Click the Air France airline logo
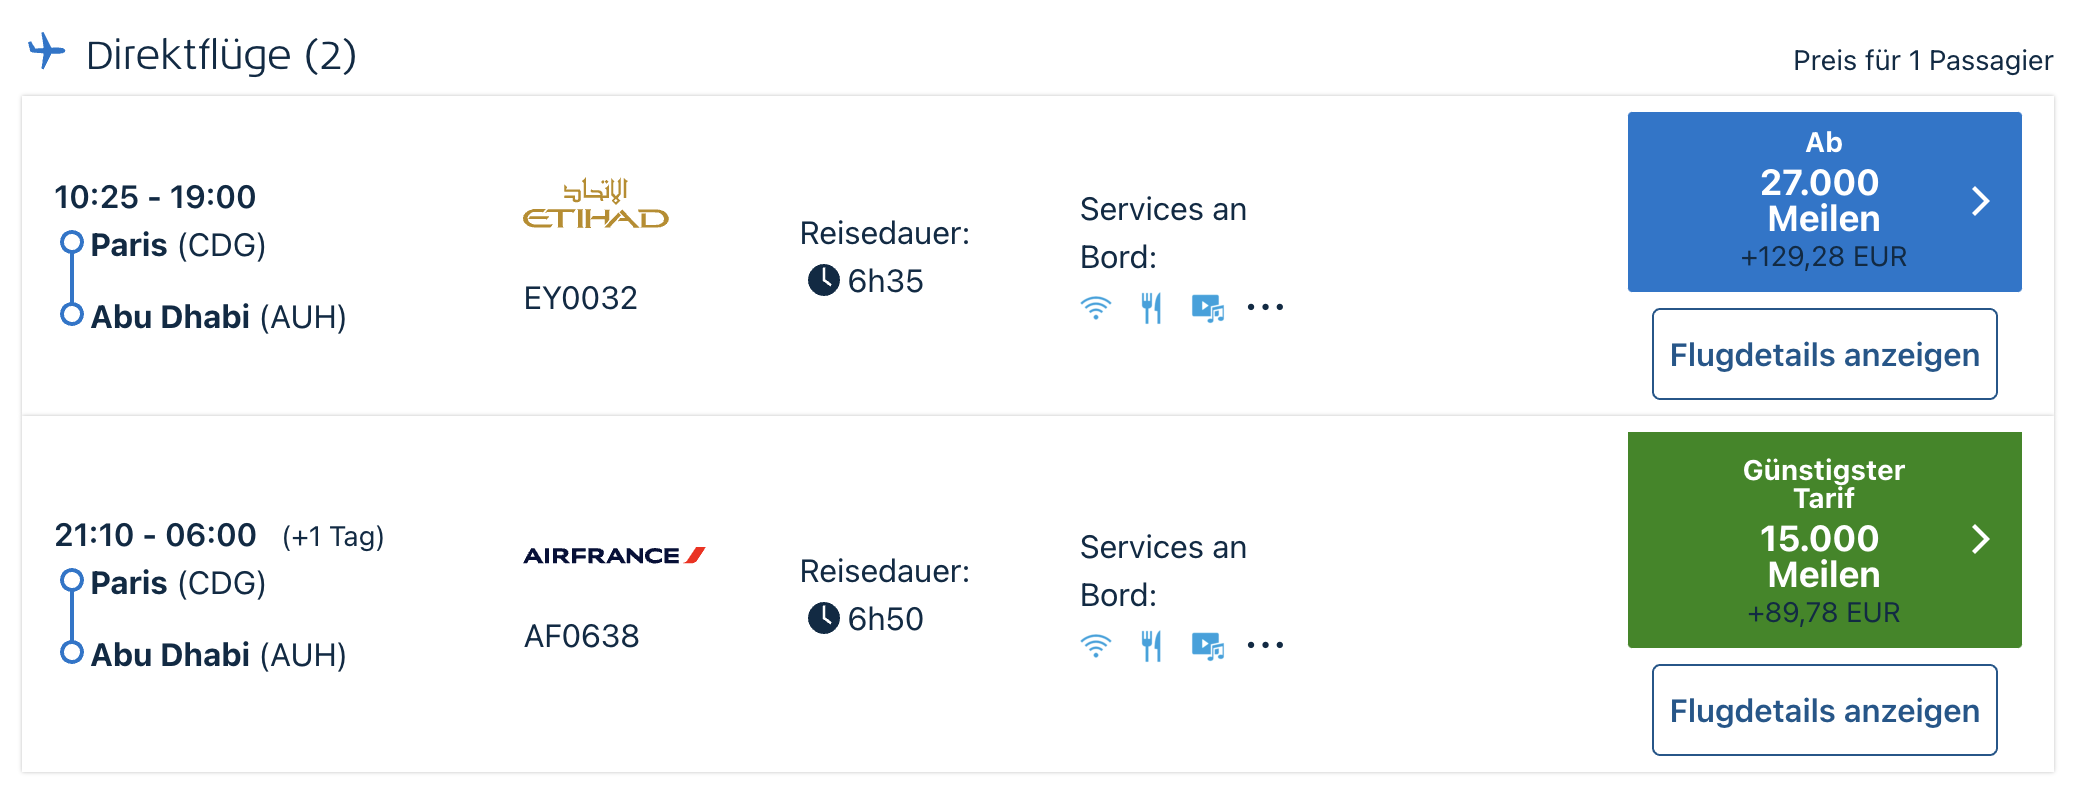 click(x=614, y=555)
